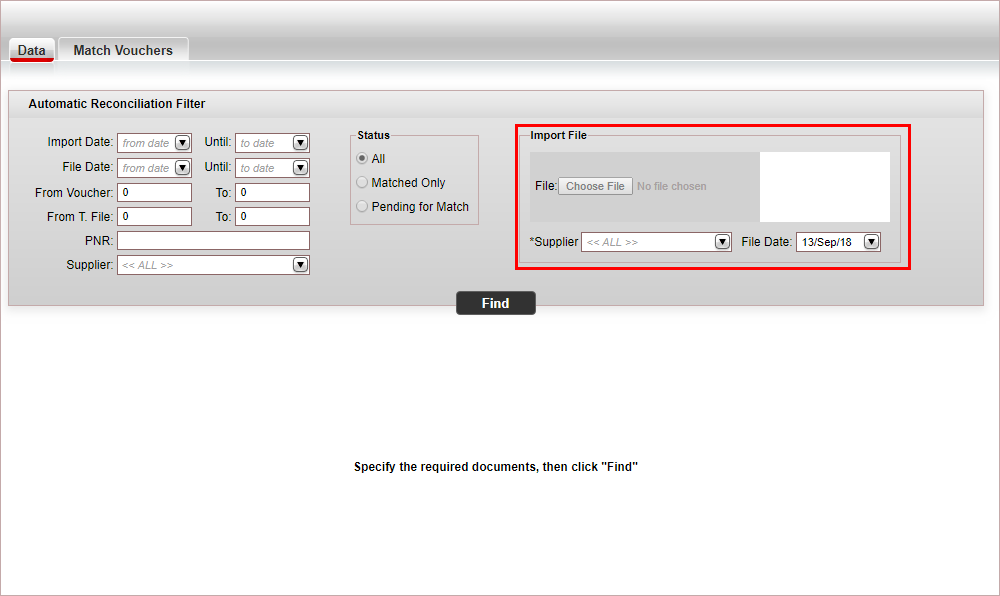This screenshot has width=1000, height=596.
Task: Click the Choose File button
Action: 595,186
